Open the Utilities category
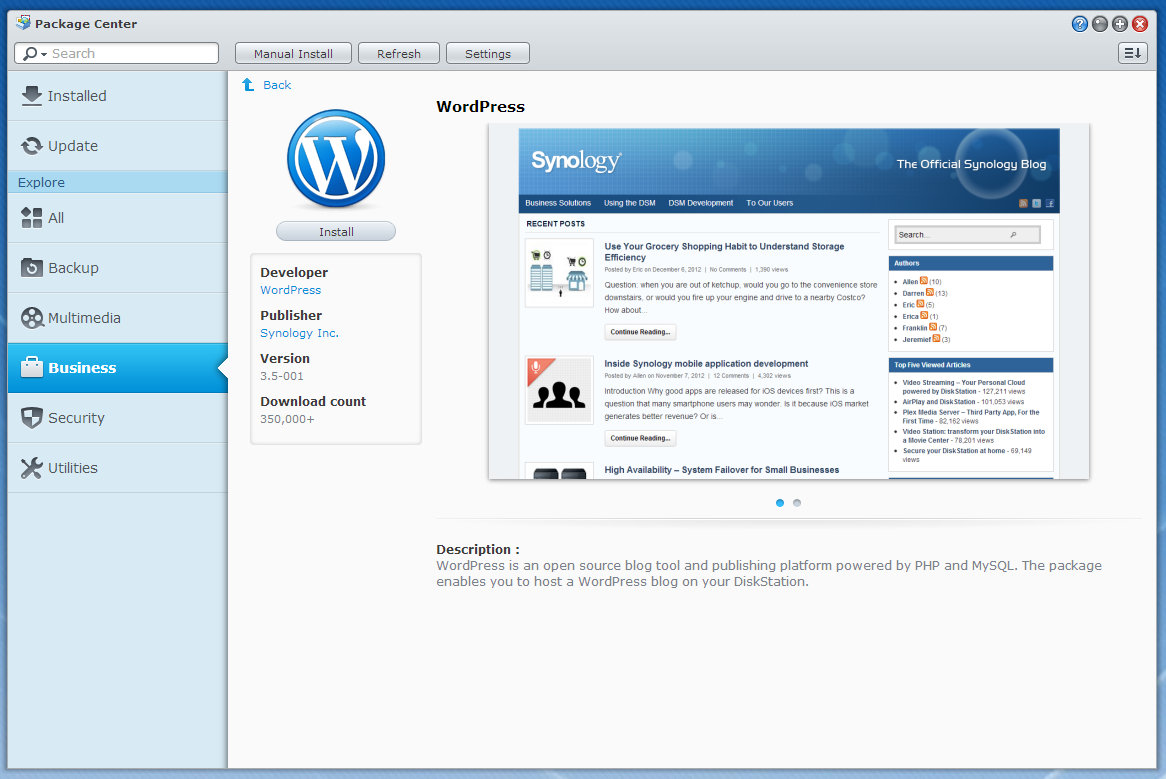1166x779 pixels. 117,468
